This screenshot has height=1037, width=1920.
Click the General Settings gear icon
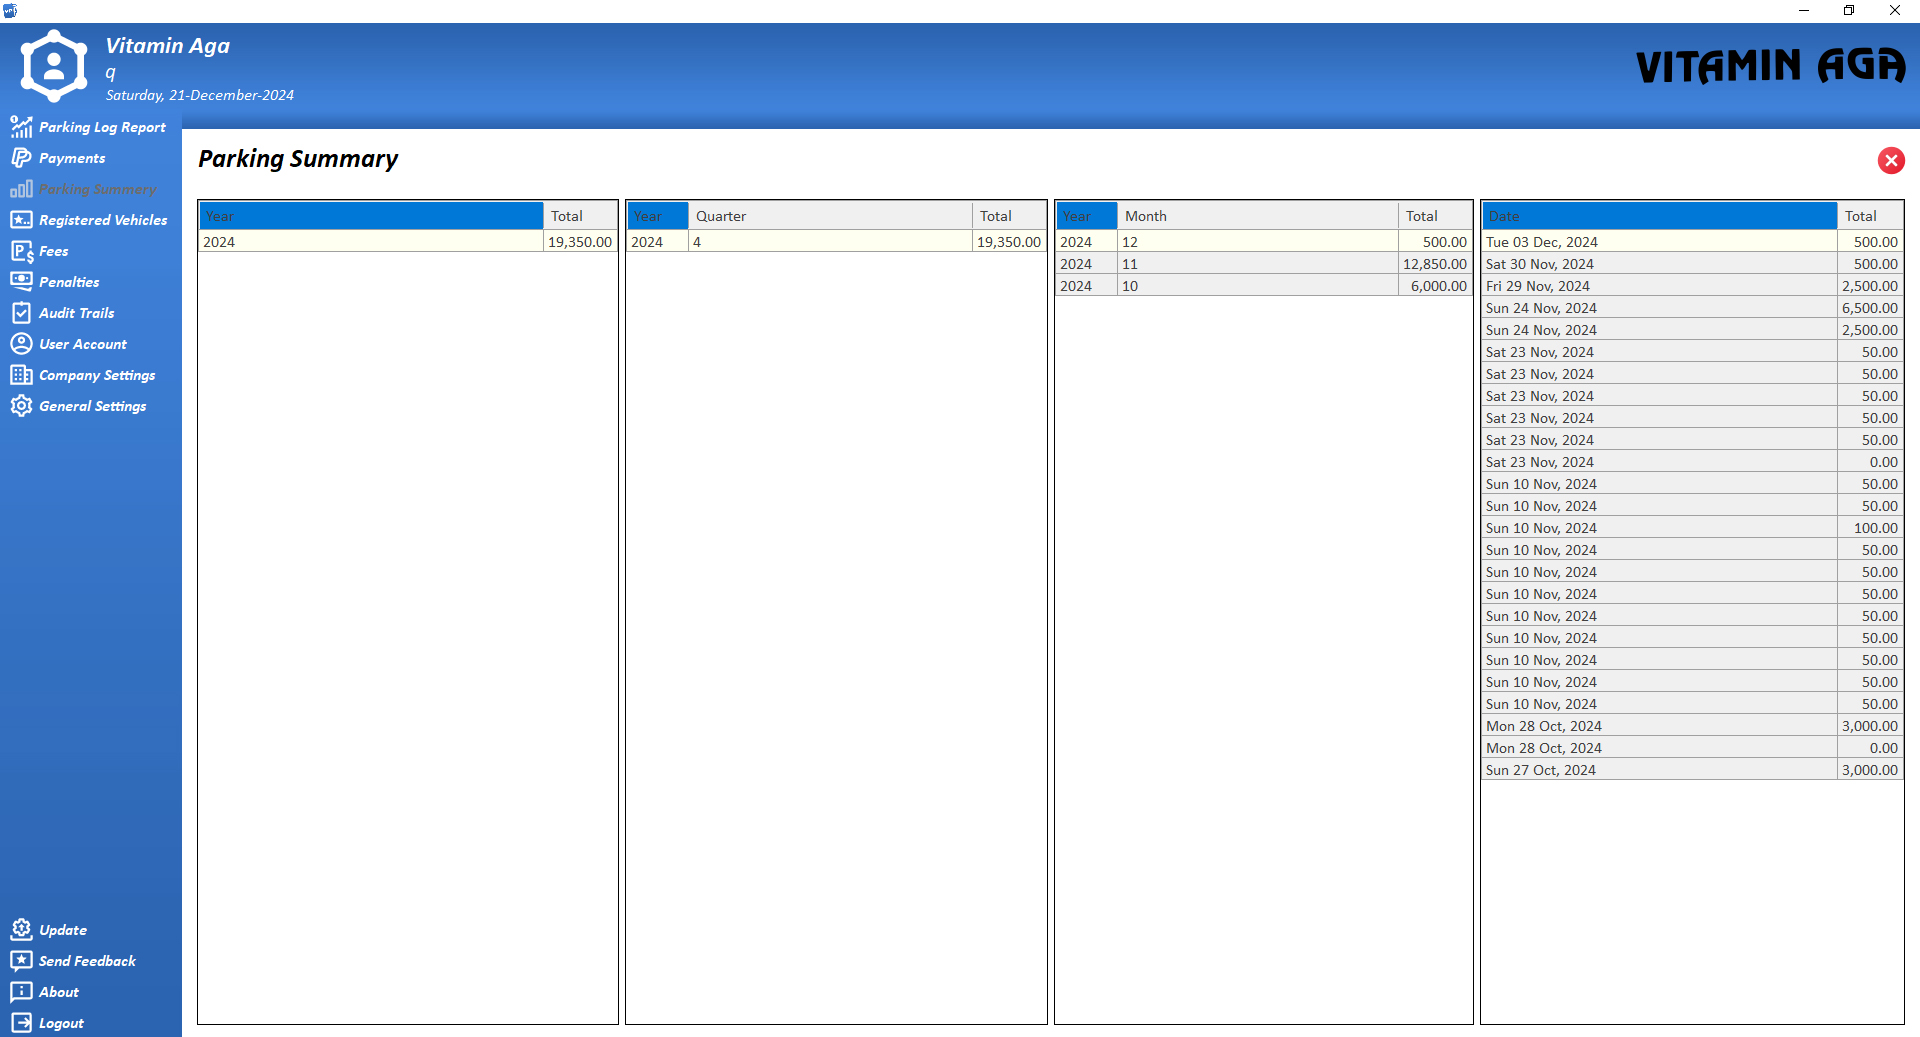pyautogui.click(x=21, y=406)
